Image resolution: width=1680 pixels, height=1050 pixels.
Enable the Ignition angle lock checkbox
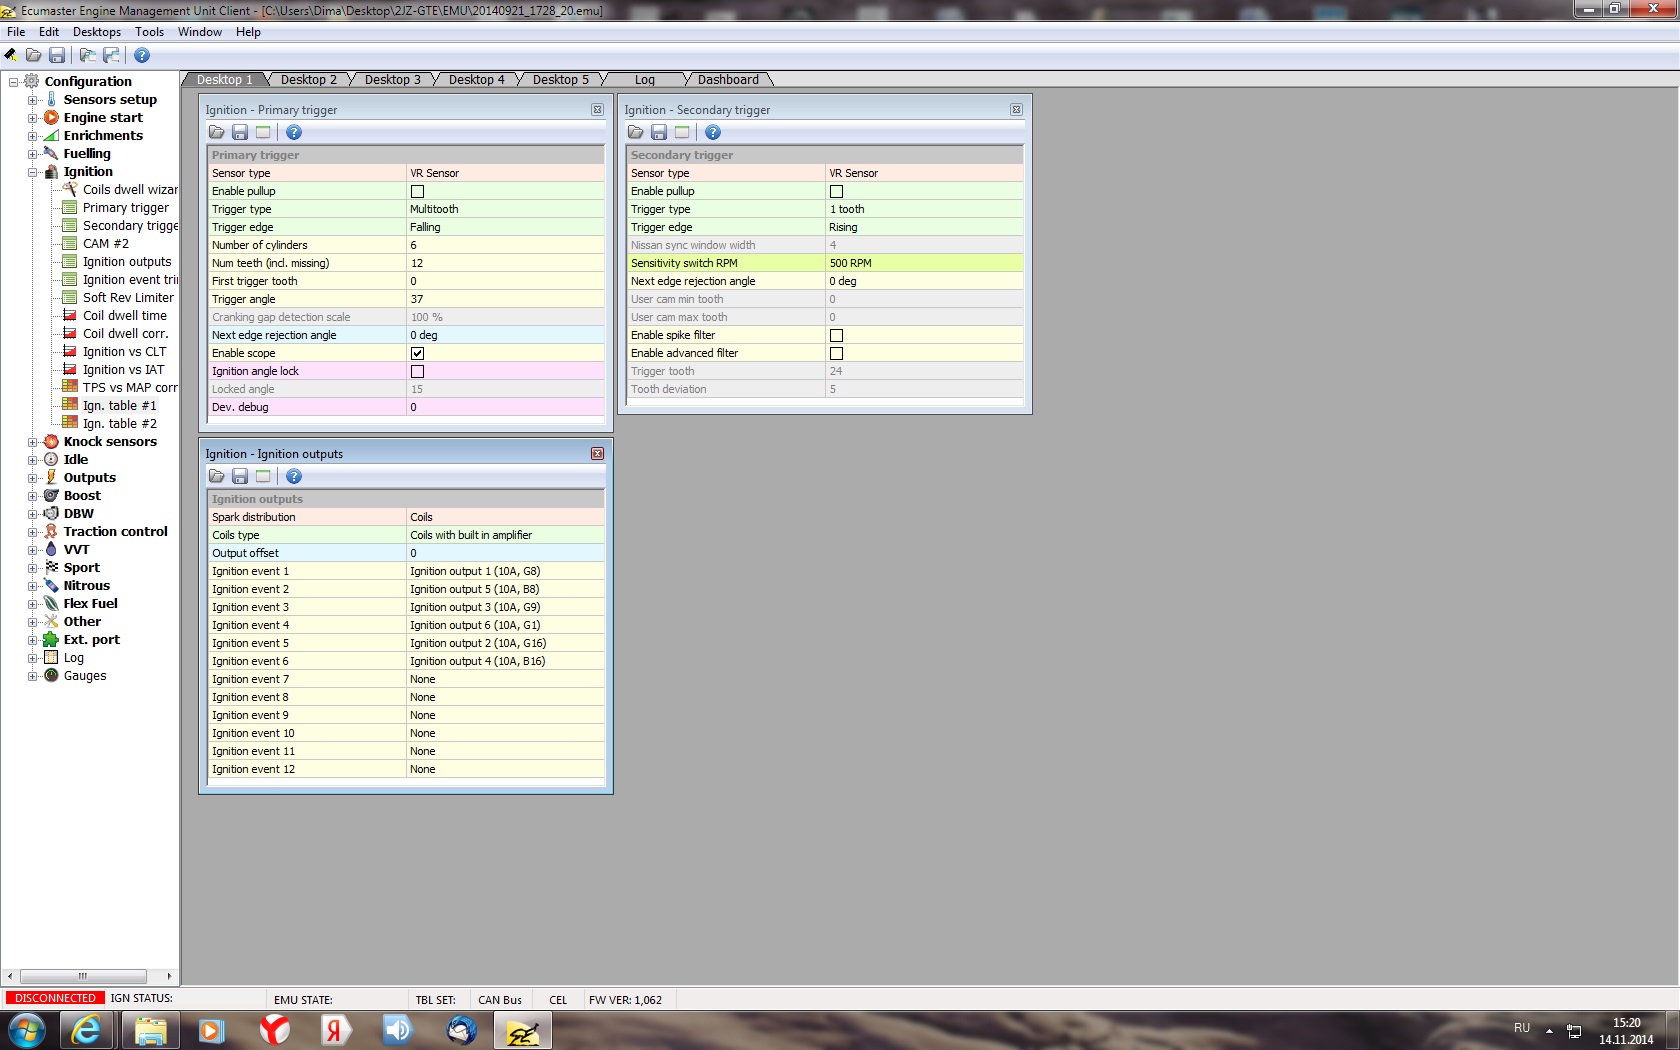[417, 371]
